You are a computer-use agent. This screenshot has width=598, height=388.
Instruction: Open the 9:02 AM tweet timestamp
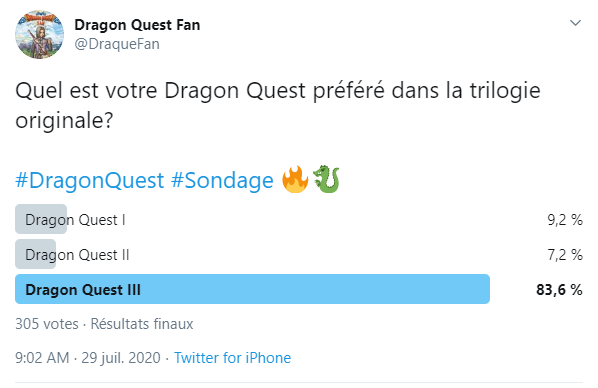click(x=42, y=358)
